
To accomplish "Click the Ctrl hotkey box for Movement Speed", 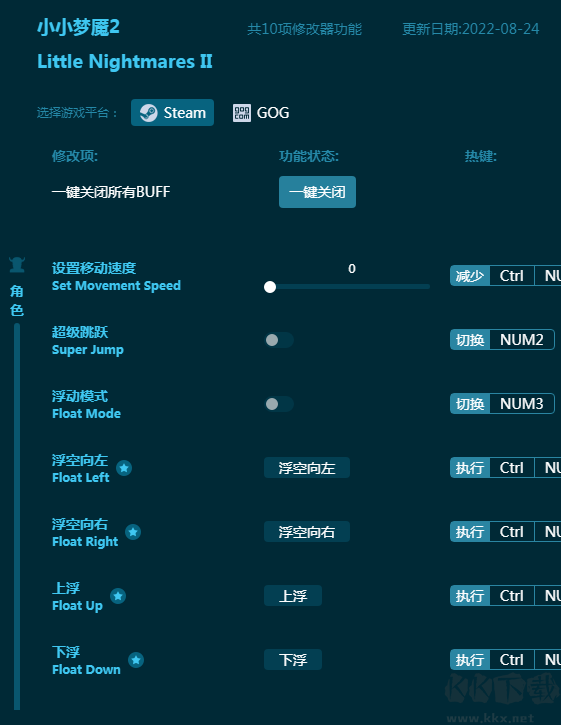I will click(512, 276).
